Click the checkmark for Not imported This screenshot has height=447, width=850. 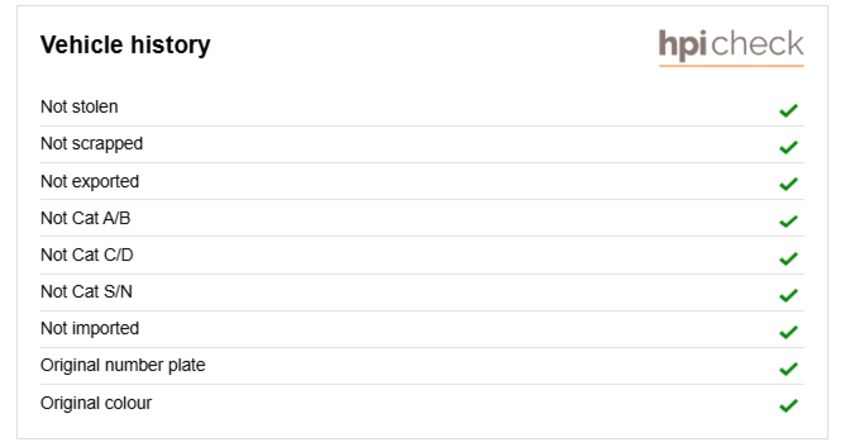point(788,332)
